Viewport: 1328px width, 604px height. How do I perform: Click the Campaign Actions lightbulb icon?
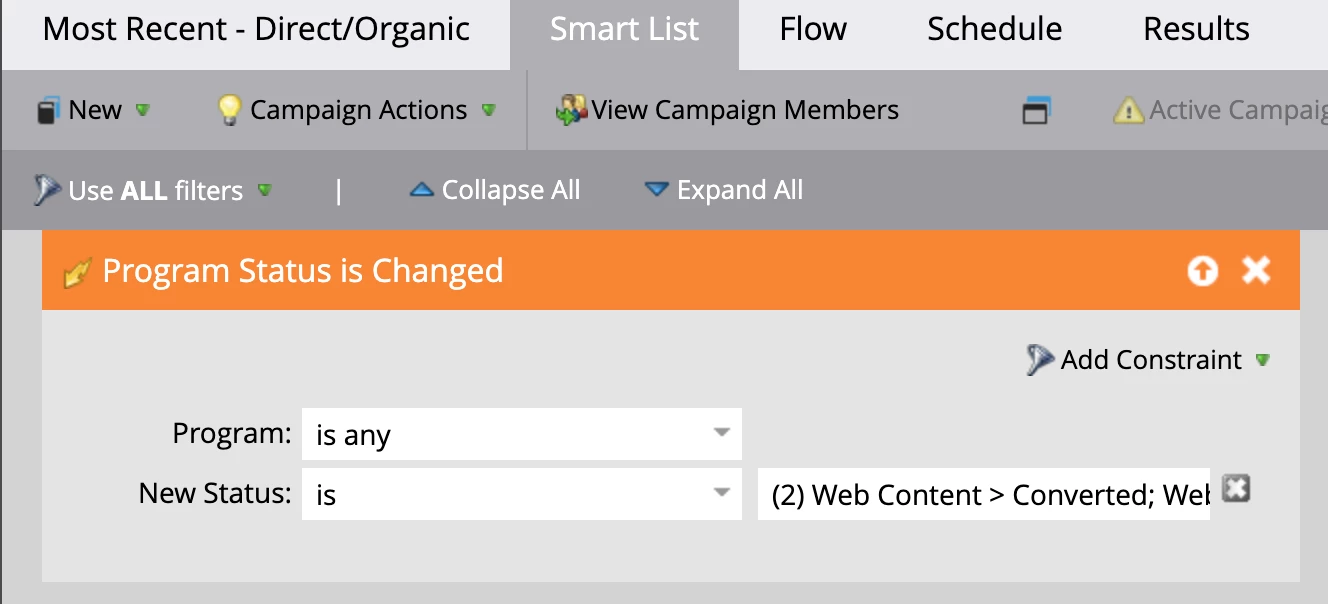pyautogui.click(x=229, y=110)
